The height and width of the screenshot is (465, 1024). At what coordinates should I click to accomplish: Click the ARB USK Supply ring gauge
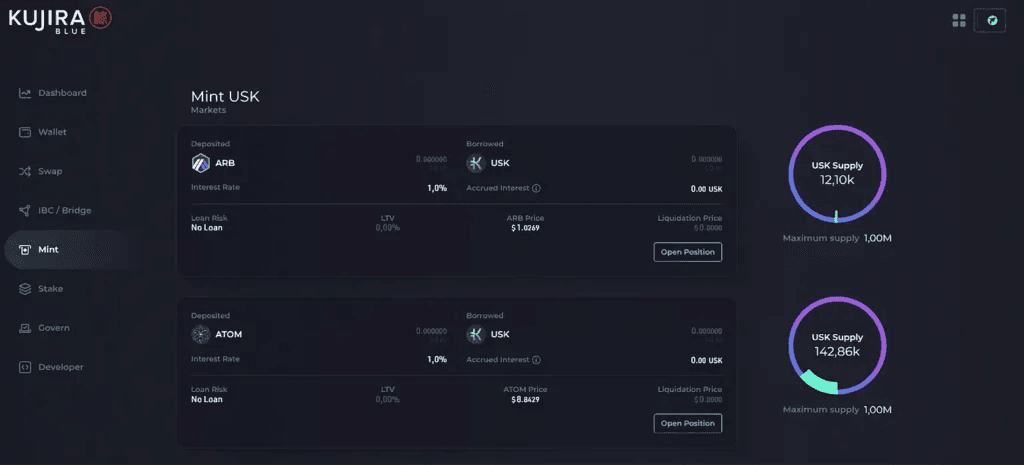click(x=837, y=174)
